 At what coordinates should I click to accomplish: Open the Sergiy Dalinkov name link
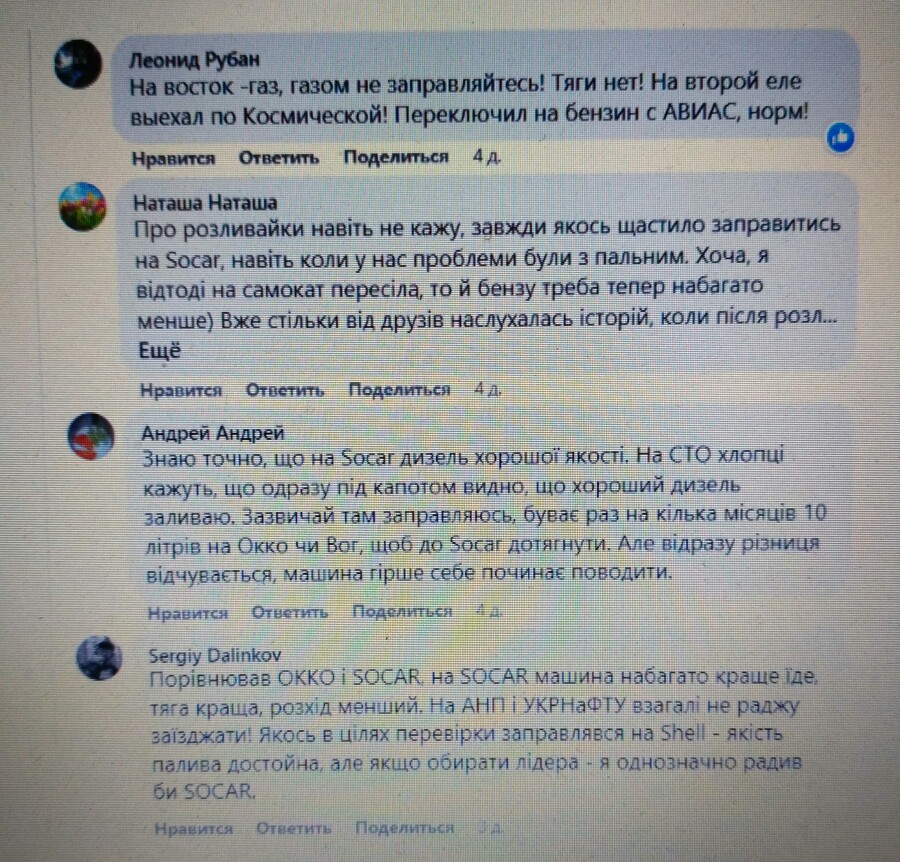coord(215,655)
